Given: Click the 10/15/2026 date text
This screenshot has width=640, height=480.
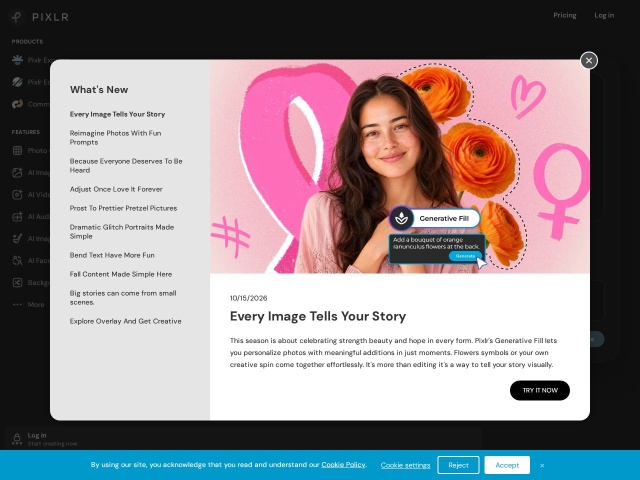Looking at the screenshot, I should [248, 298].
